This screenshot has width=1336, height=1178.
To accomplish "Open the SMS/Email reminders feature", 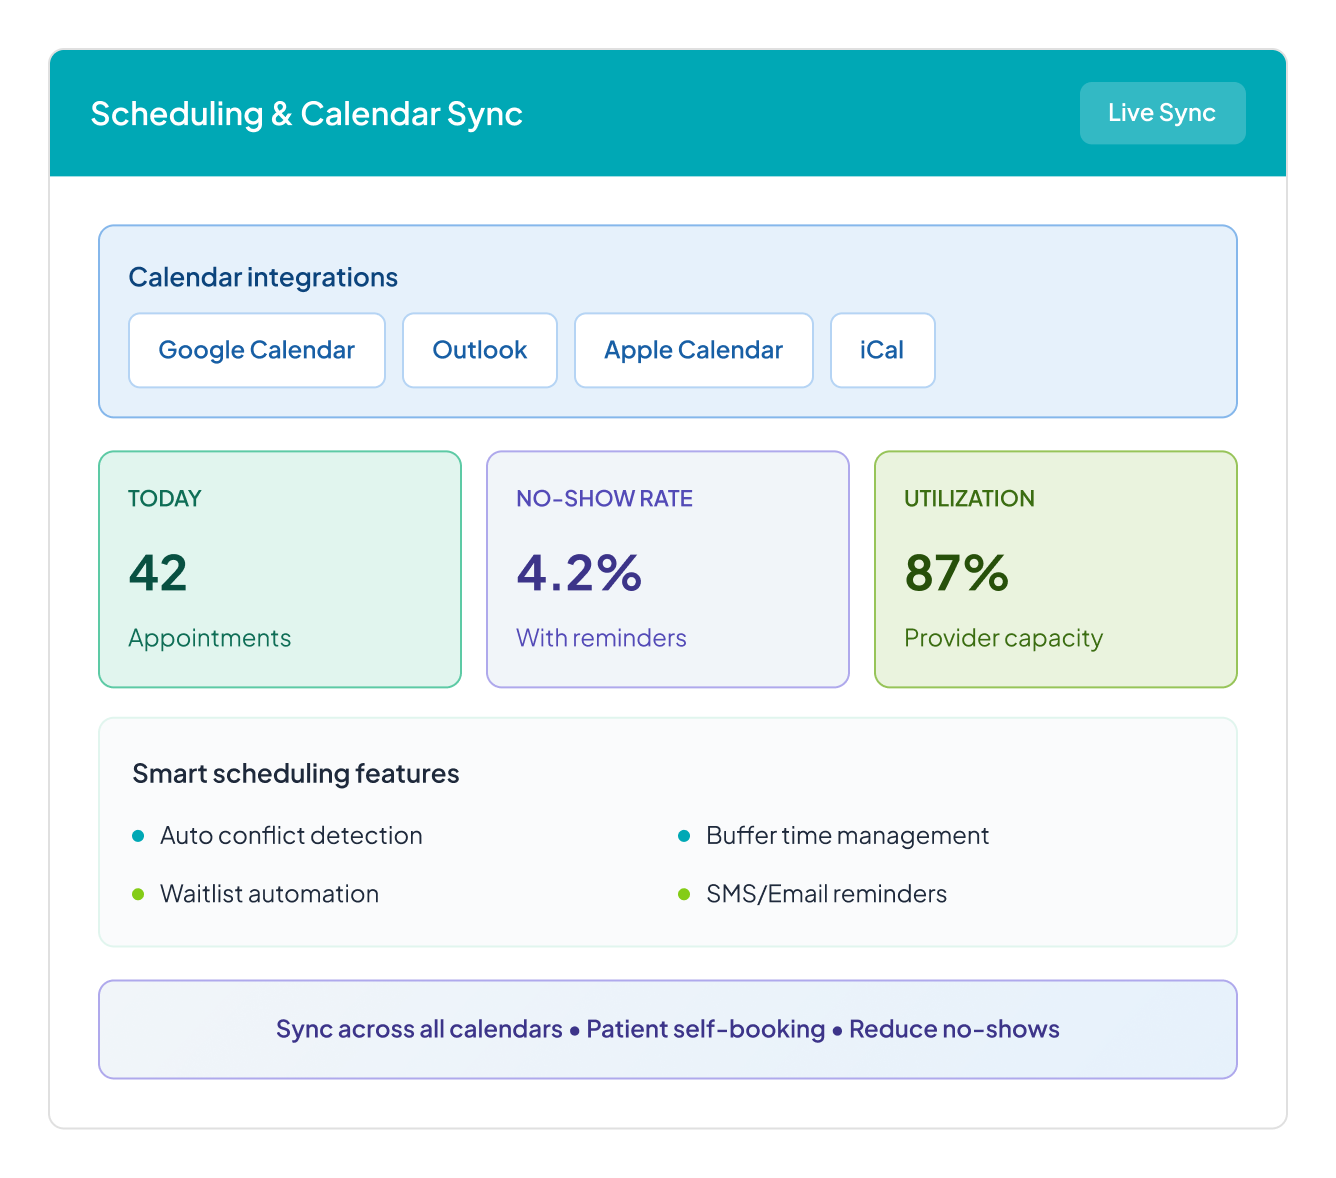I will click(826, 894).
